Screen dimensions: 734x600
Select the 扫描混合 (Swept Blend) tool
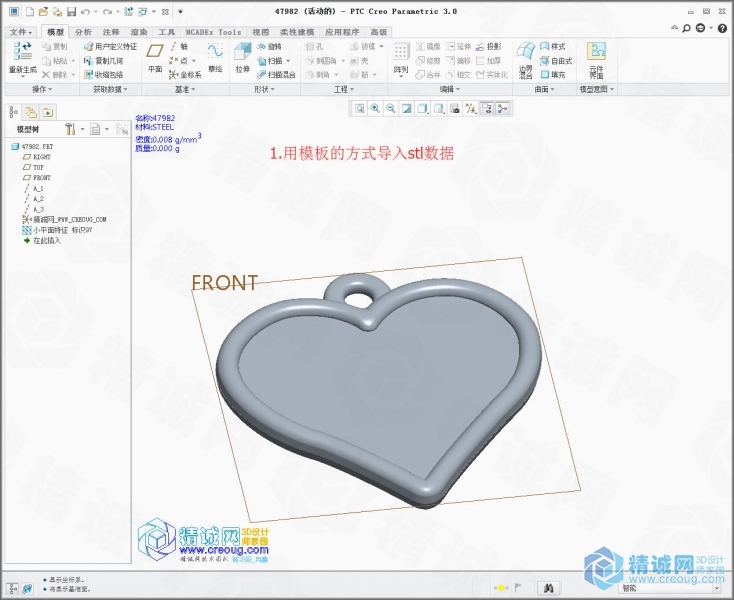[276, 74]
